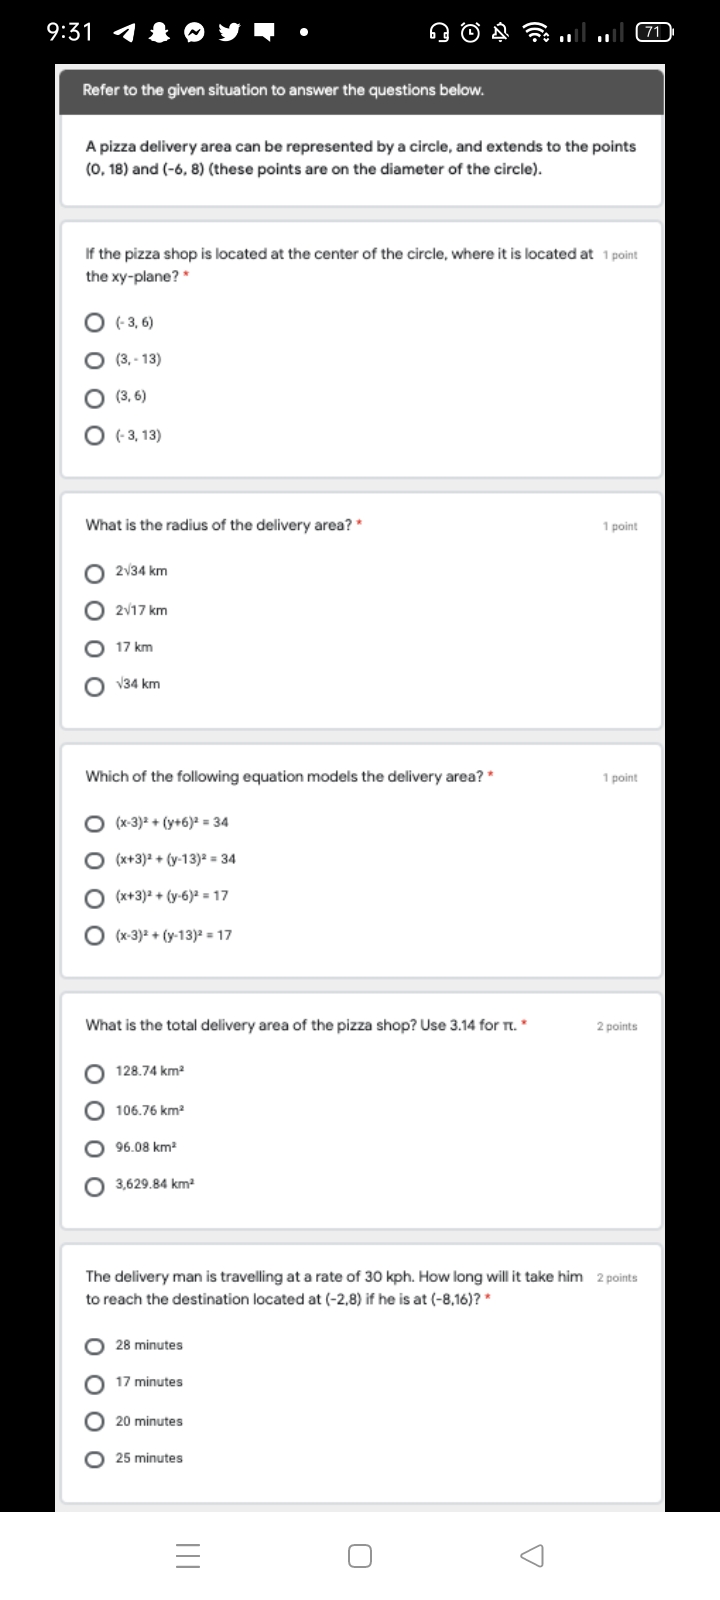Open the hamburger menu in the navigation bar
Image resolution: width=720 pixels, height=1600 pixels.
click(187, 1555)
